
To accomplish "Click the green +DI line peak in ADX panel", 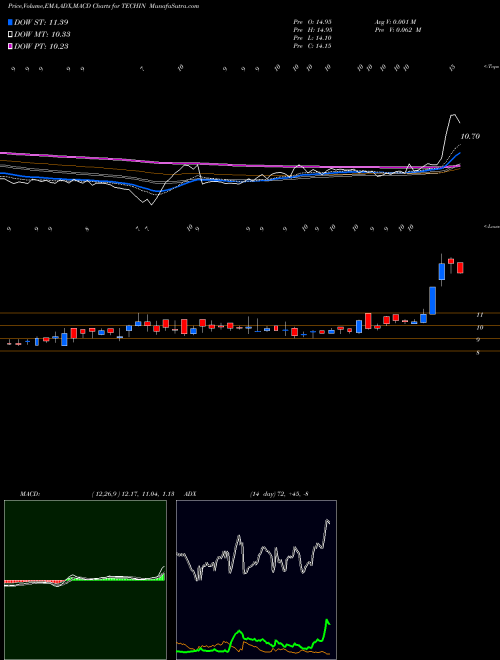I will (327, 620).
